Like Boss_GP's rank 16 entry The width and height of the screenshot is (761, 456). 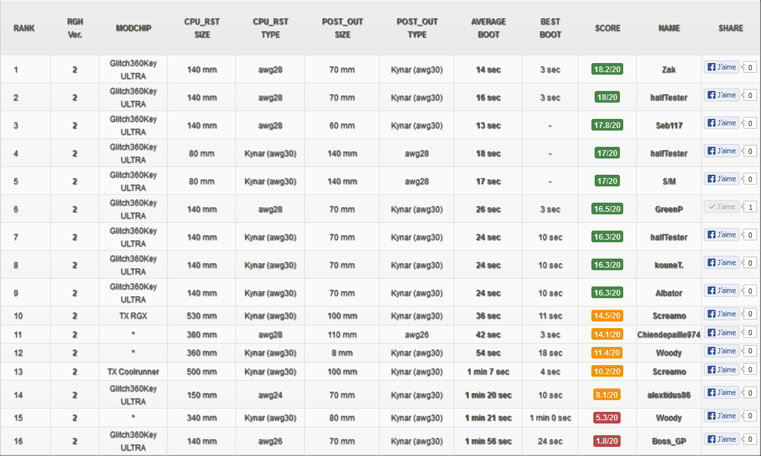tap(722, 439)
